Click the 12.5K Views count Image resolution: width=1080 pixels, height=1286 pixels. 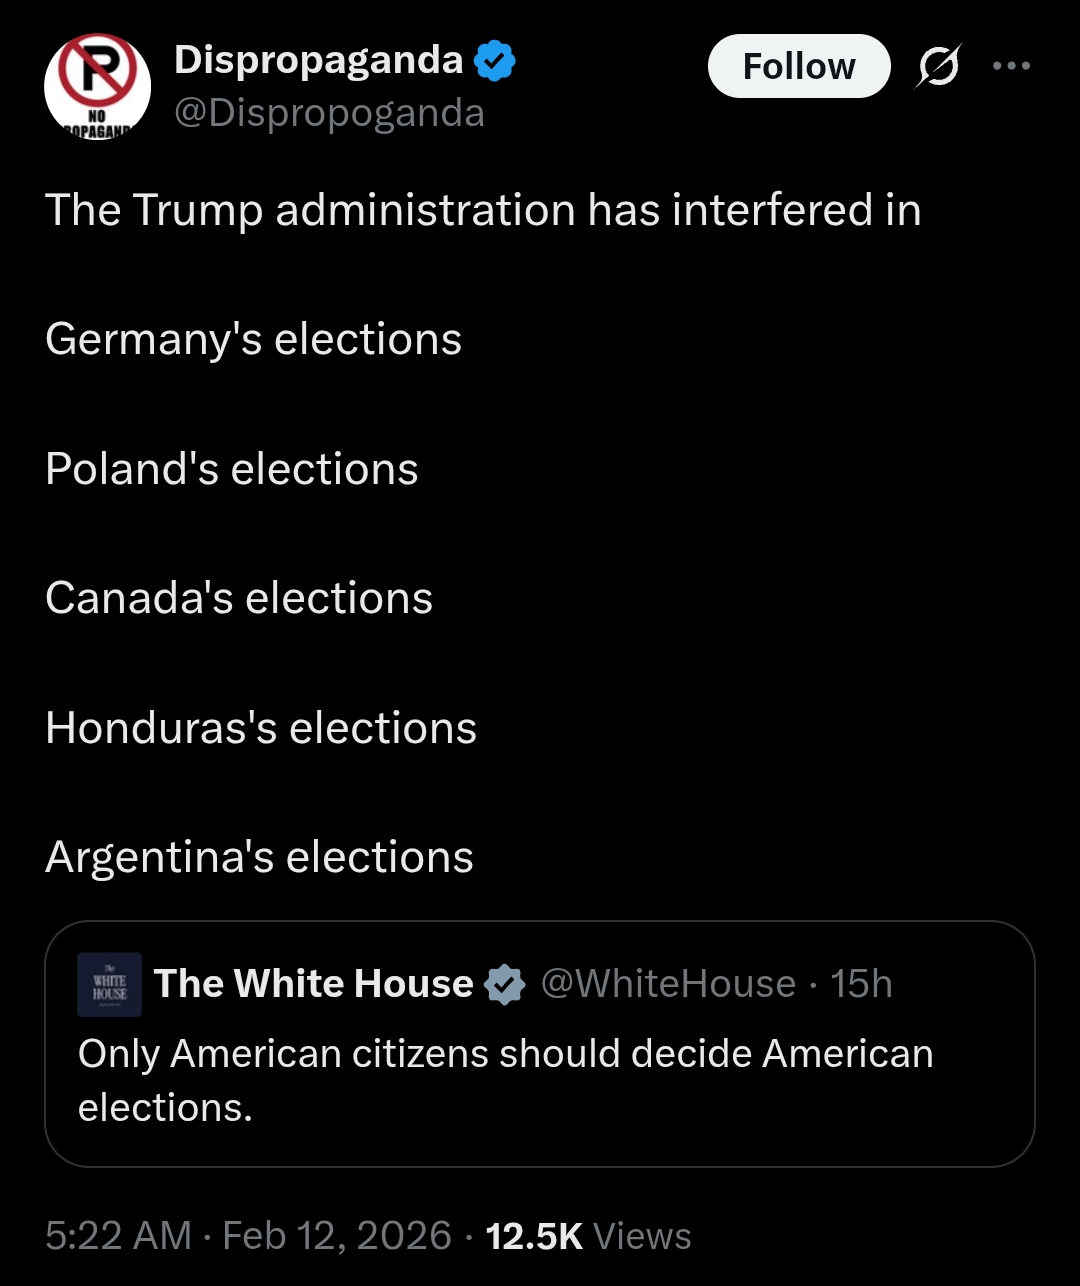pyautogui.click(x=587, y=1236)
